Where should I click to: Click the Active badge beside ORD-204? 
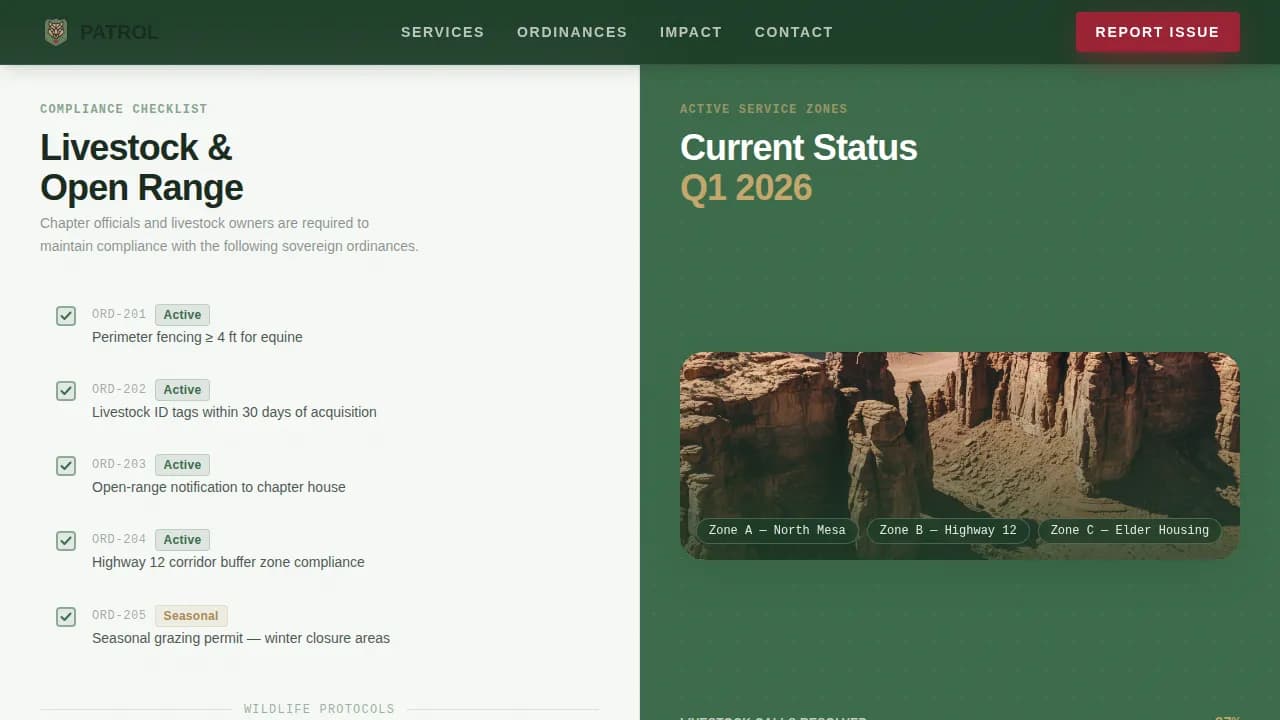tap(182, 540)
